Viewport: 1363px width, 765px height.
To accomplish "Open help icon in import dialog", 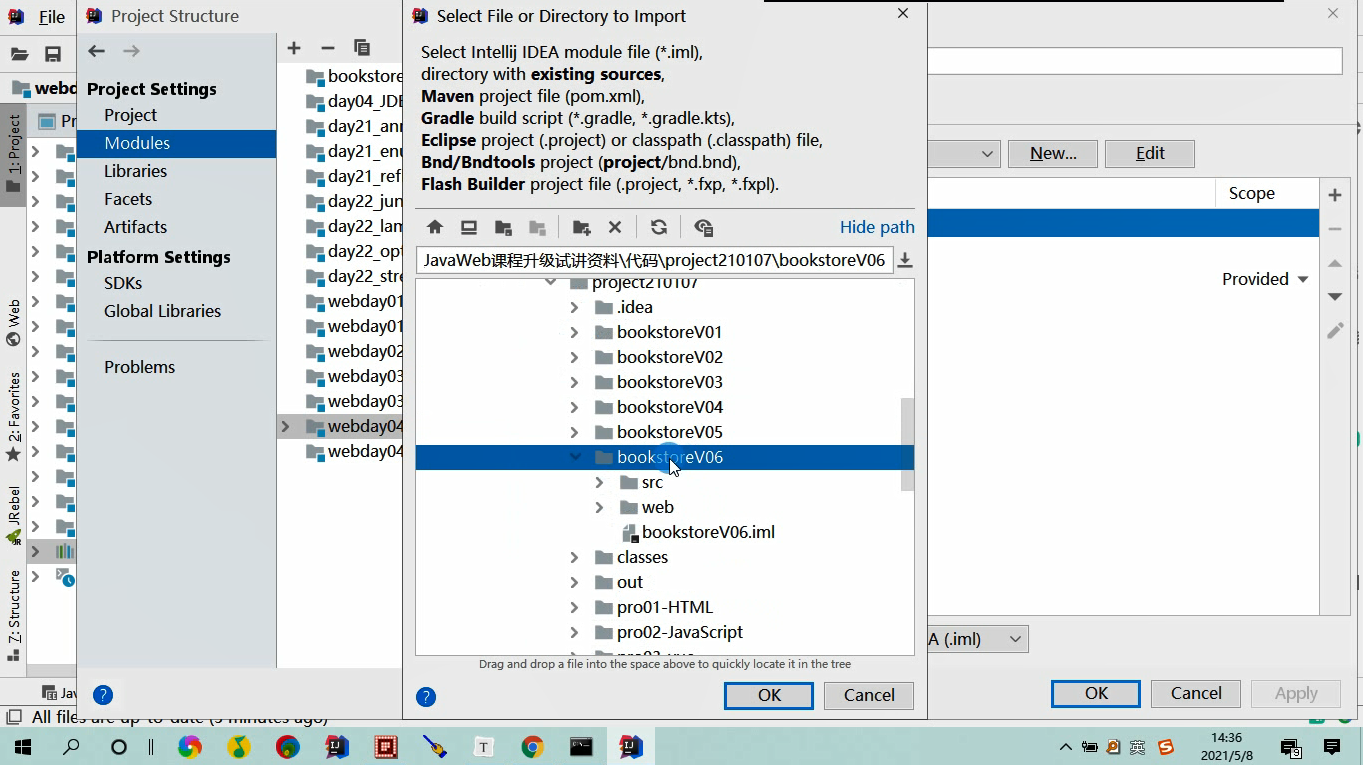I will pyautogui.click(x=426, y=696).
